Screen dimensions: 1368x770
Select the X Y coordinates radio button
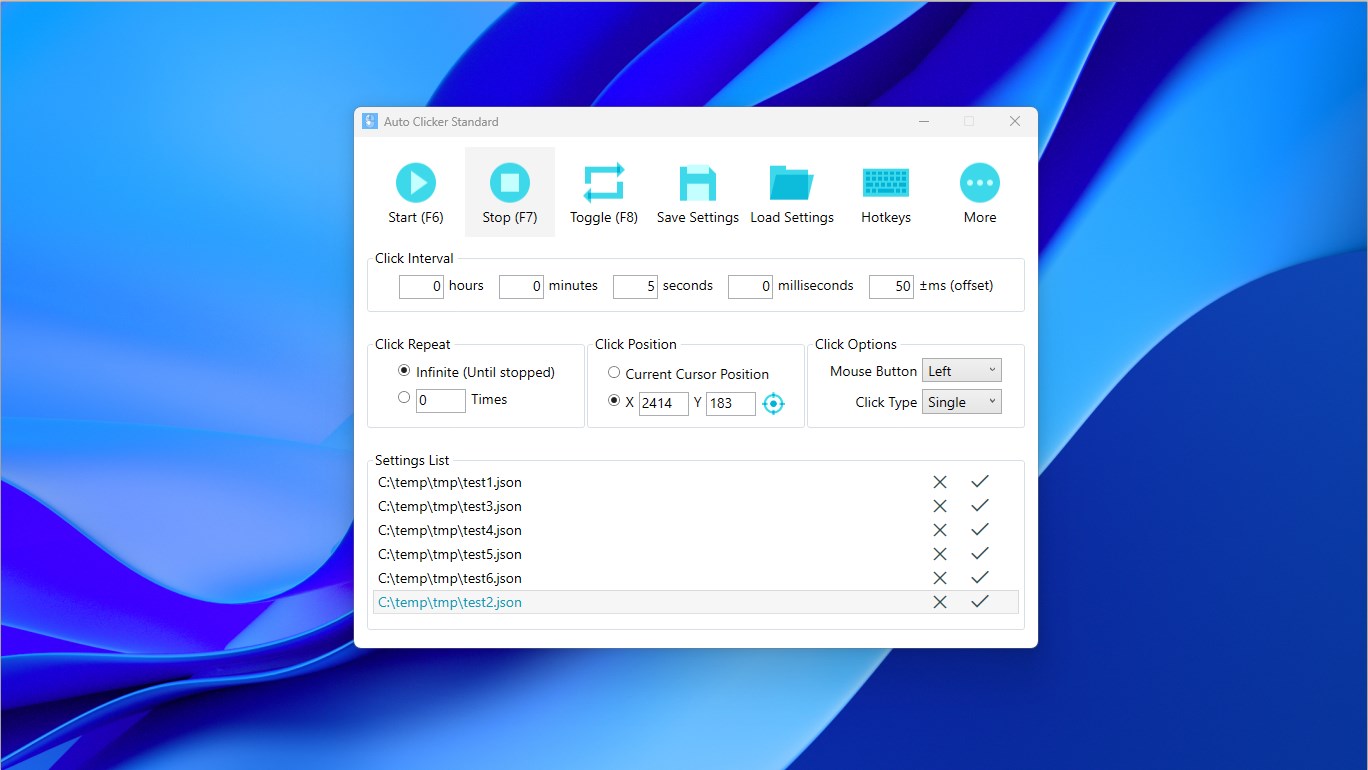(x=614, y=401)
